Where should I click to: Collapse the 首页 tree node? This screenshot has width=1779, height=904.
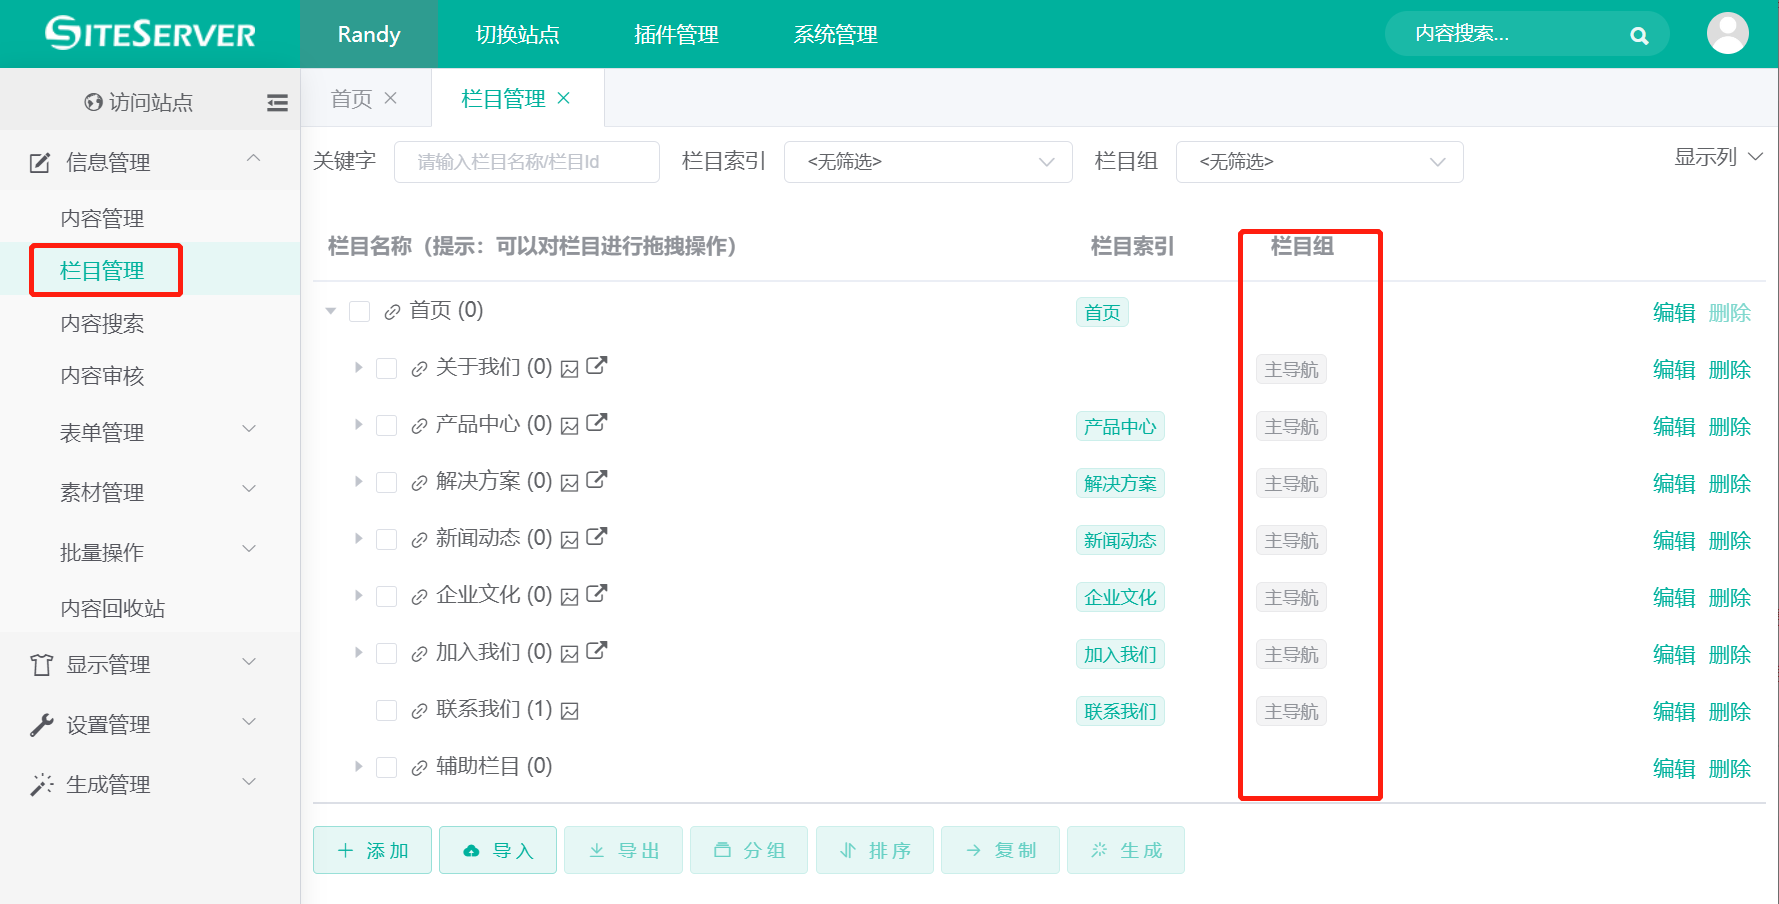[x=330, y=311]
